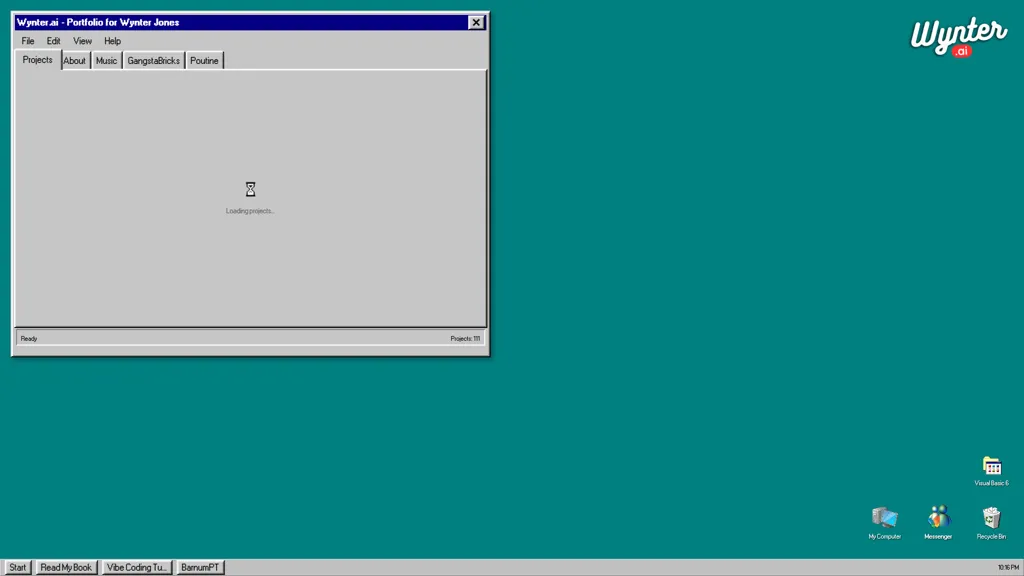Click the clock showing 10:16 PM
The width and height of the screenshot is (1024, 576).
pyautogui.click(x=1008, y=567)
